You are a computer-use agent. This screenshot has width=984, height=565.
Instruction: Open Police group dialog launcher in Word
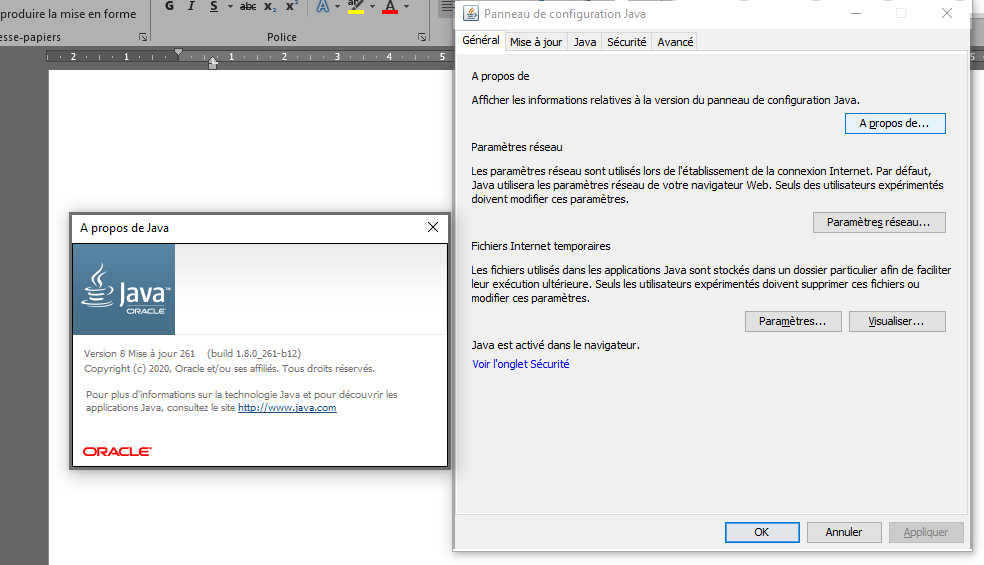422,37
